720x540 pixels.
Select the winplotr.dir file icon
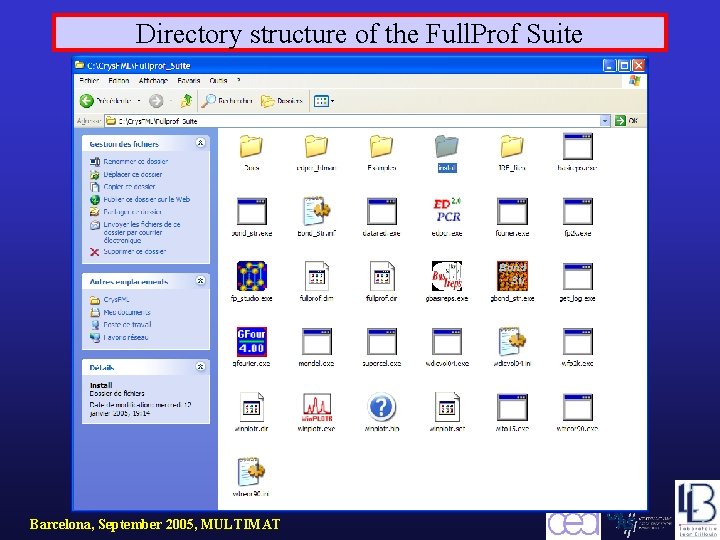tap(252, 407)
